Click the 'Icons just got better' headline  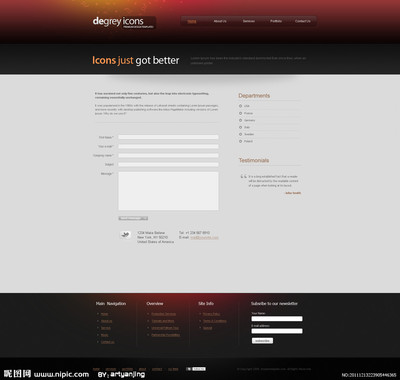point(136,60)
